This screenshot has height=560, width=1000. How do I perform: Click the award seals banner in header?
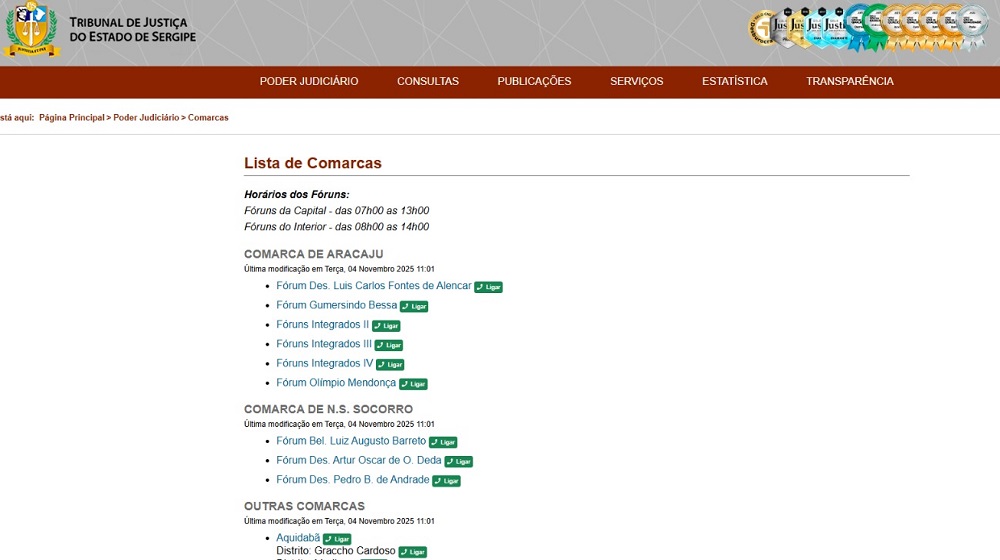coord(868,29)
